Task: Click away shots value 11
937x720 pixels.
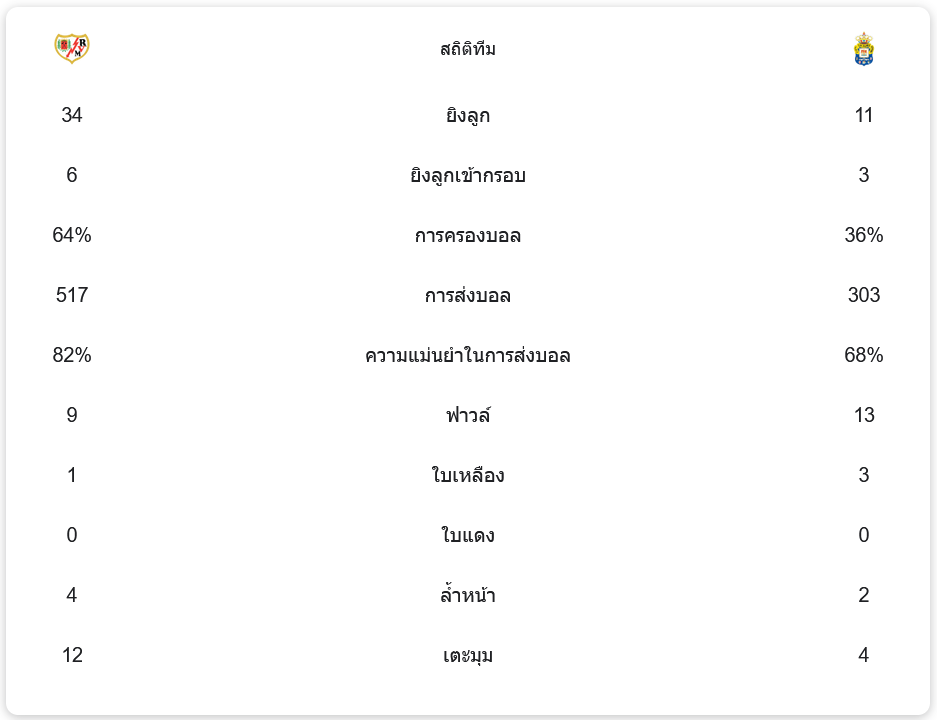Action: coord(863,115)
